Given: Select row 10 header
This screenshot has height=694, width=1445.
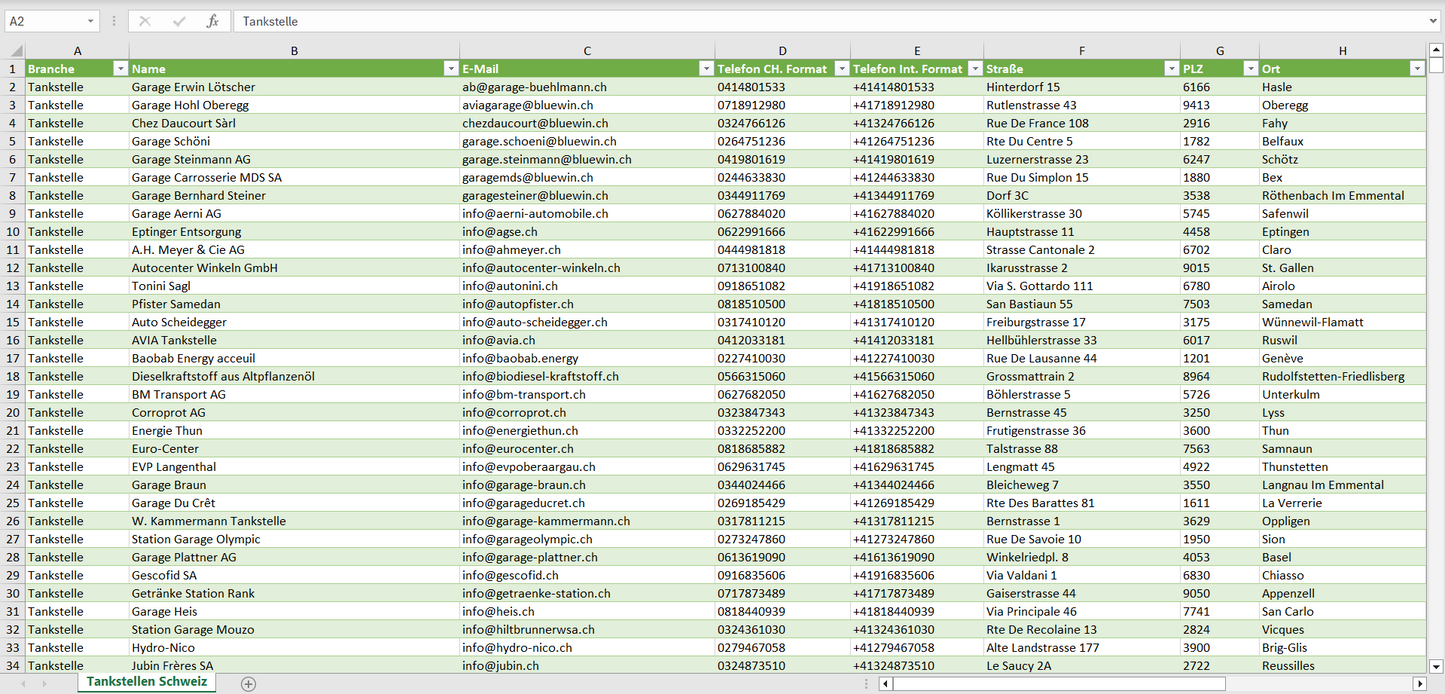Looking at the screenshot, I should (x=13, y=232).
